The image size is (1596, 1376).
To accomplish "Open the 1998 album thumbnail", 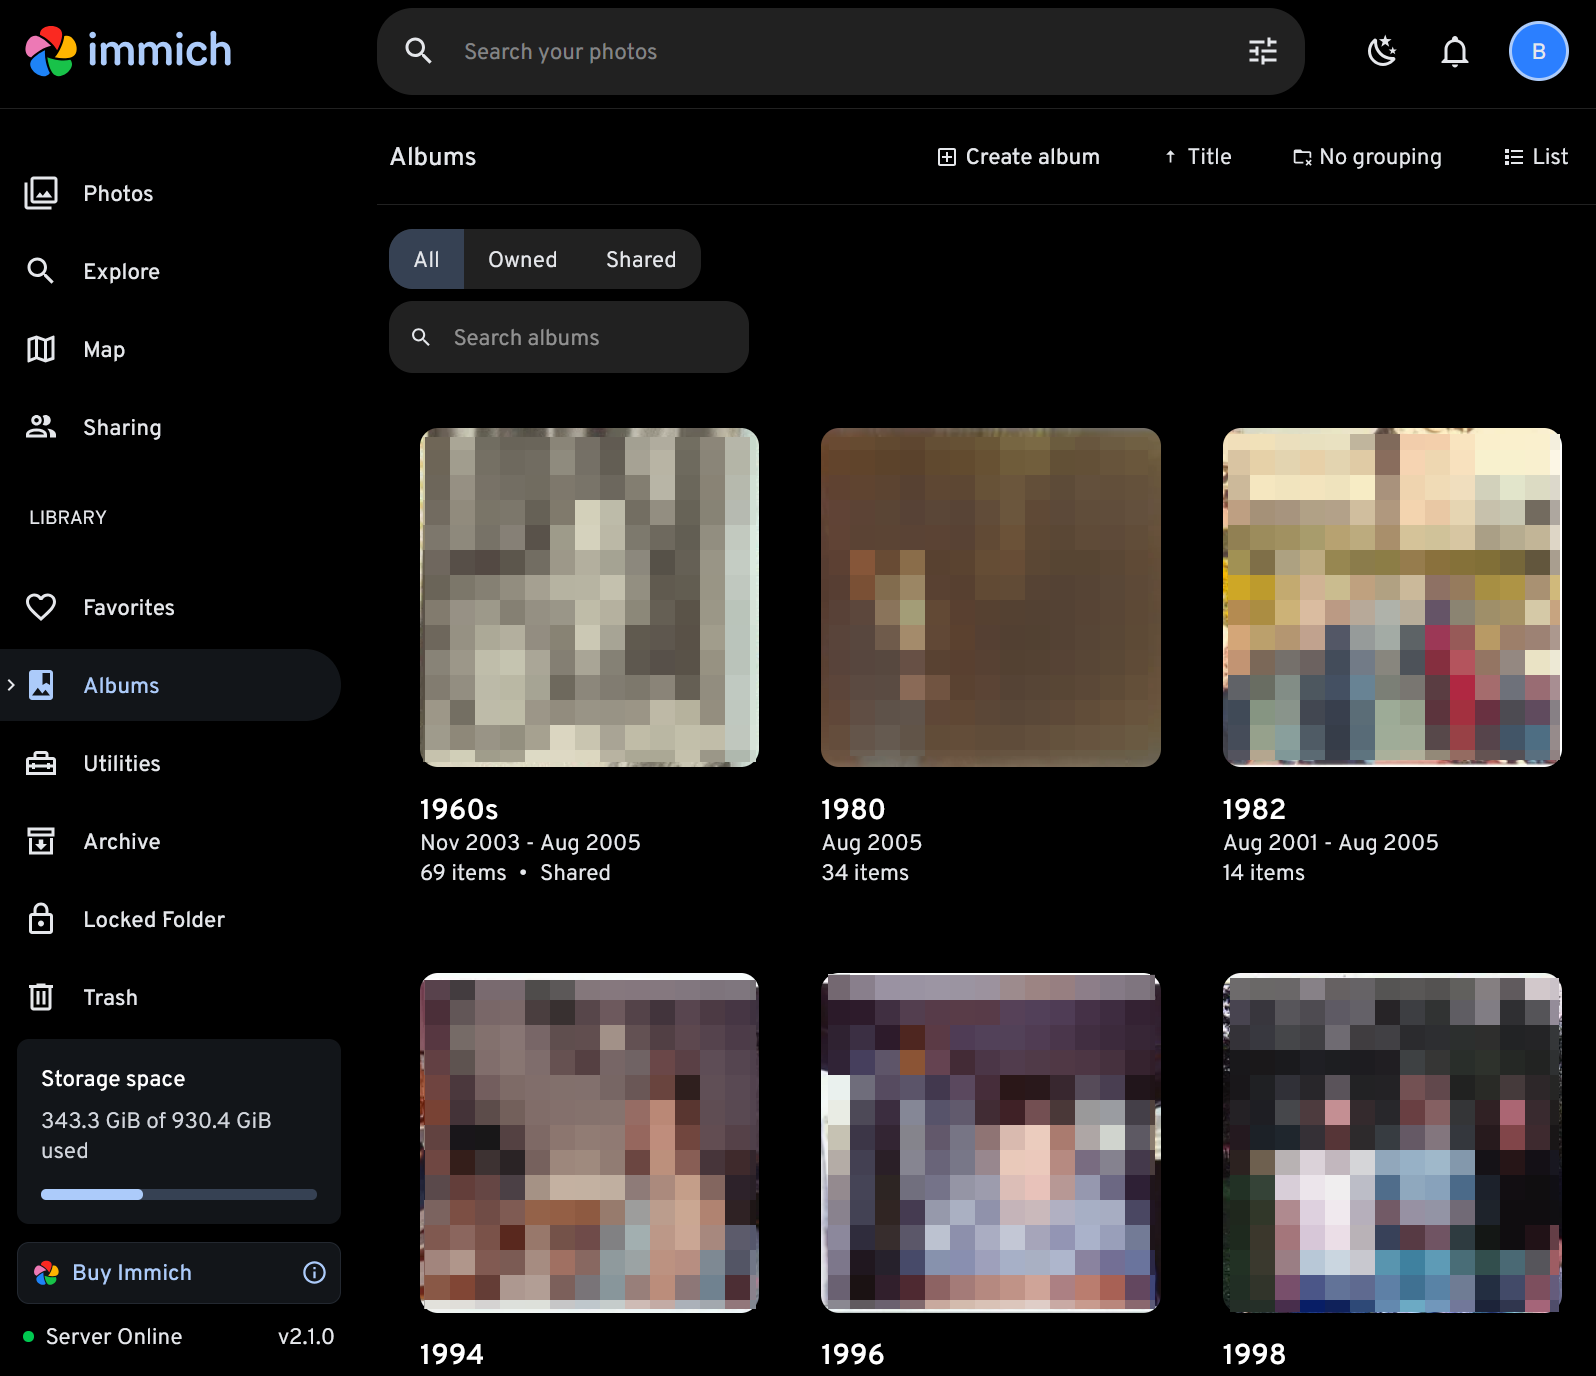I will coord(1392,1142).
